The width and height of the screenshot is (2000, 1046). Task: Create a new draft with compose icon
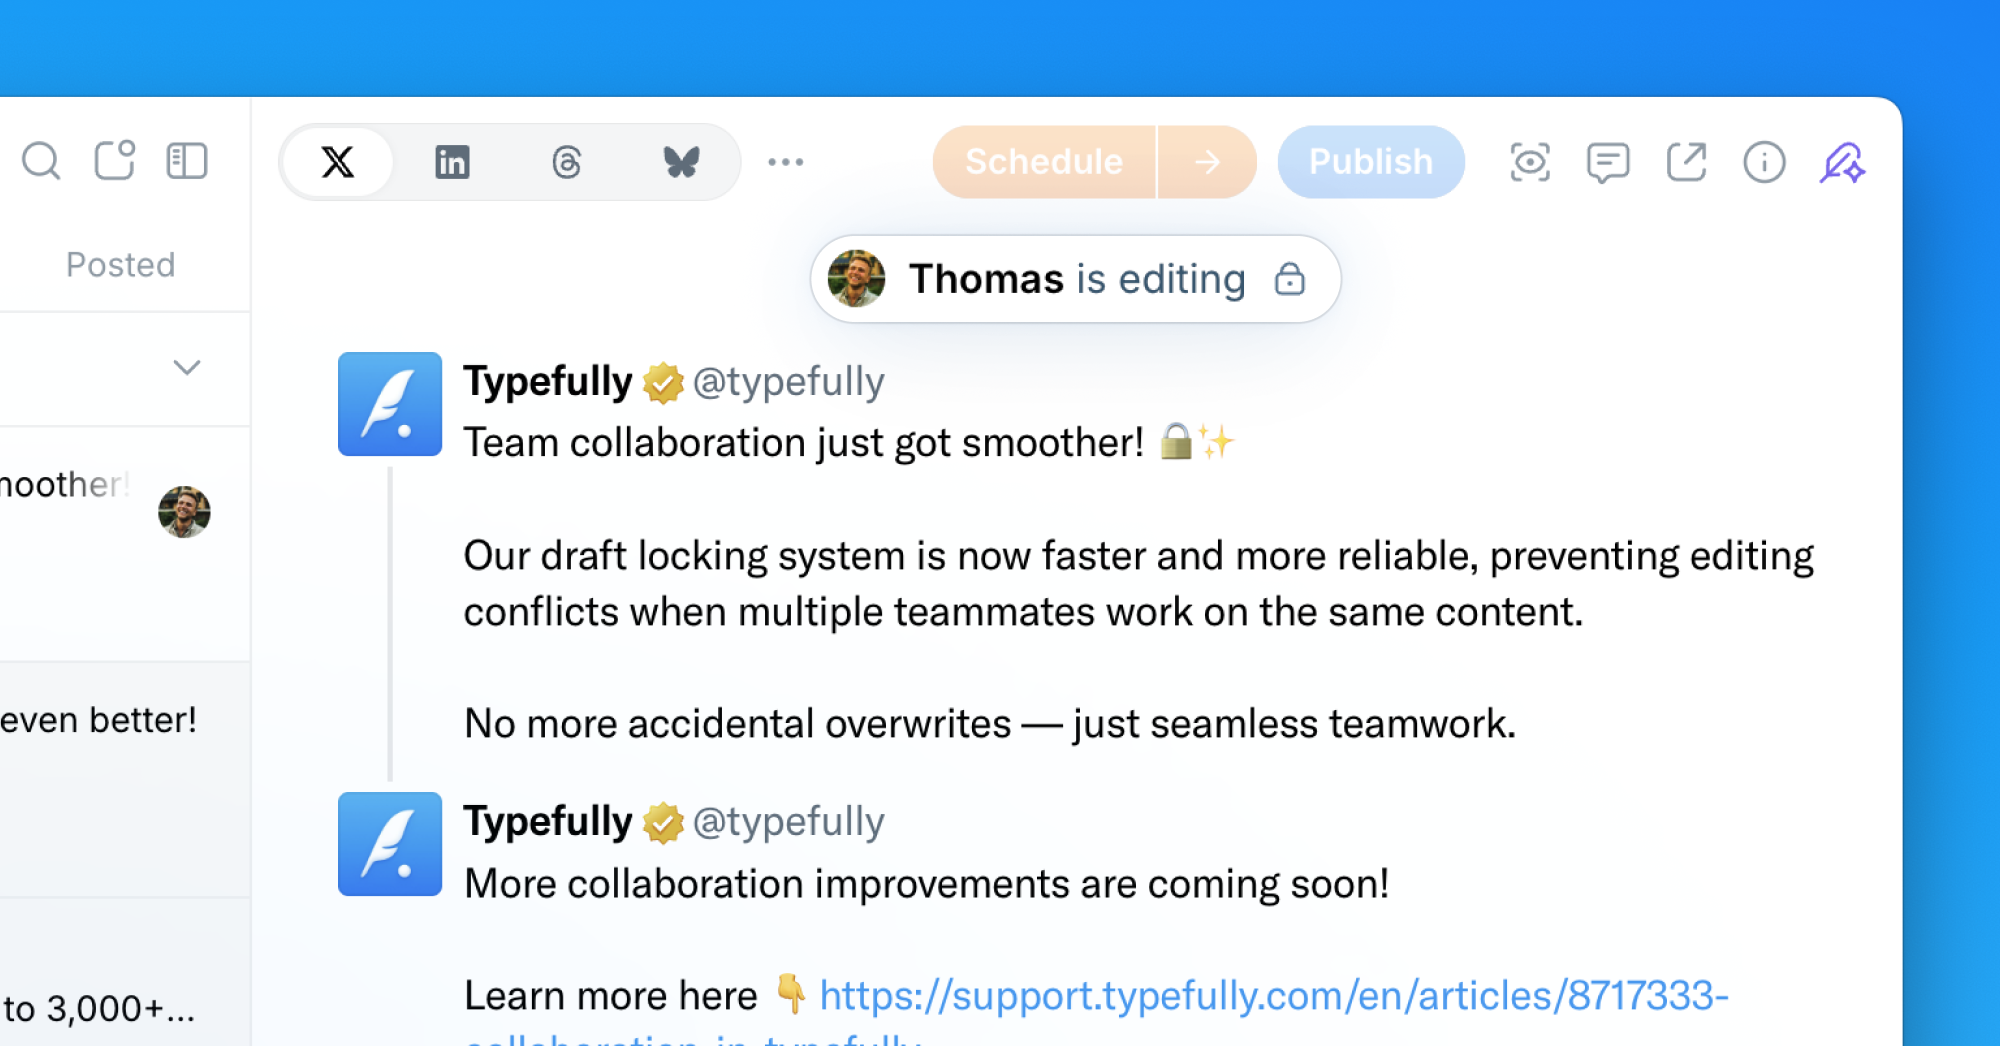pyautogui.click(x=114, y=160)
